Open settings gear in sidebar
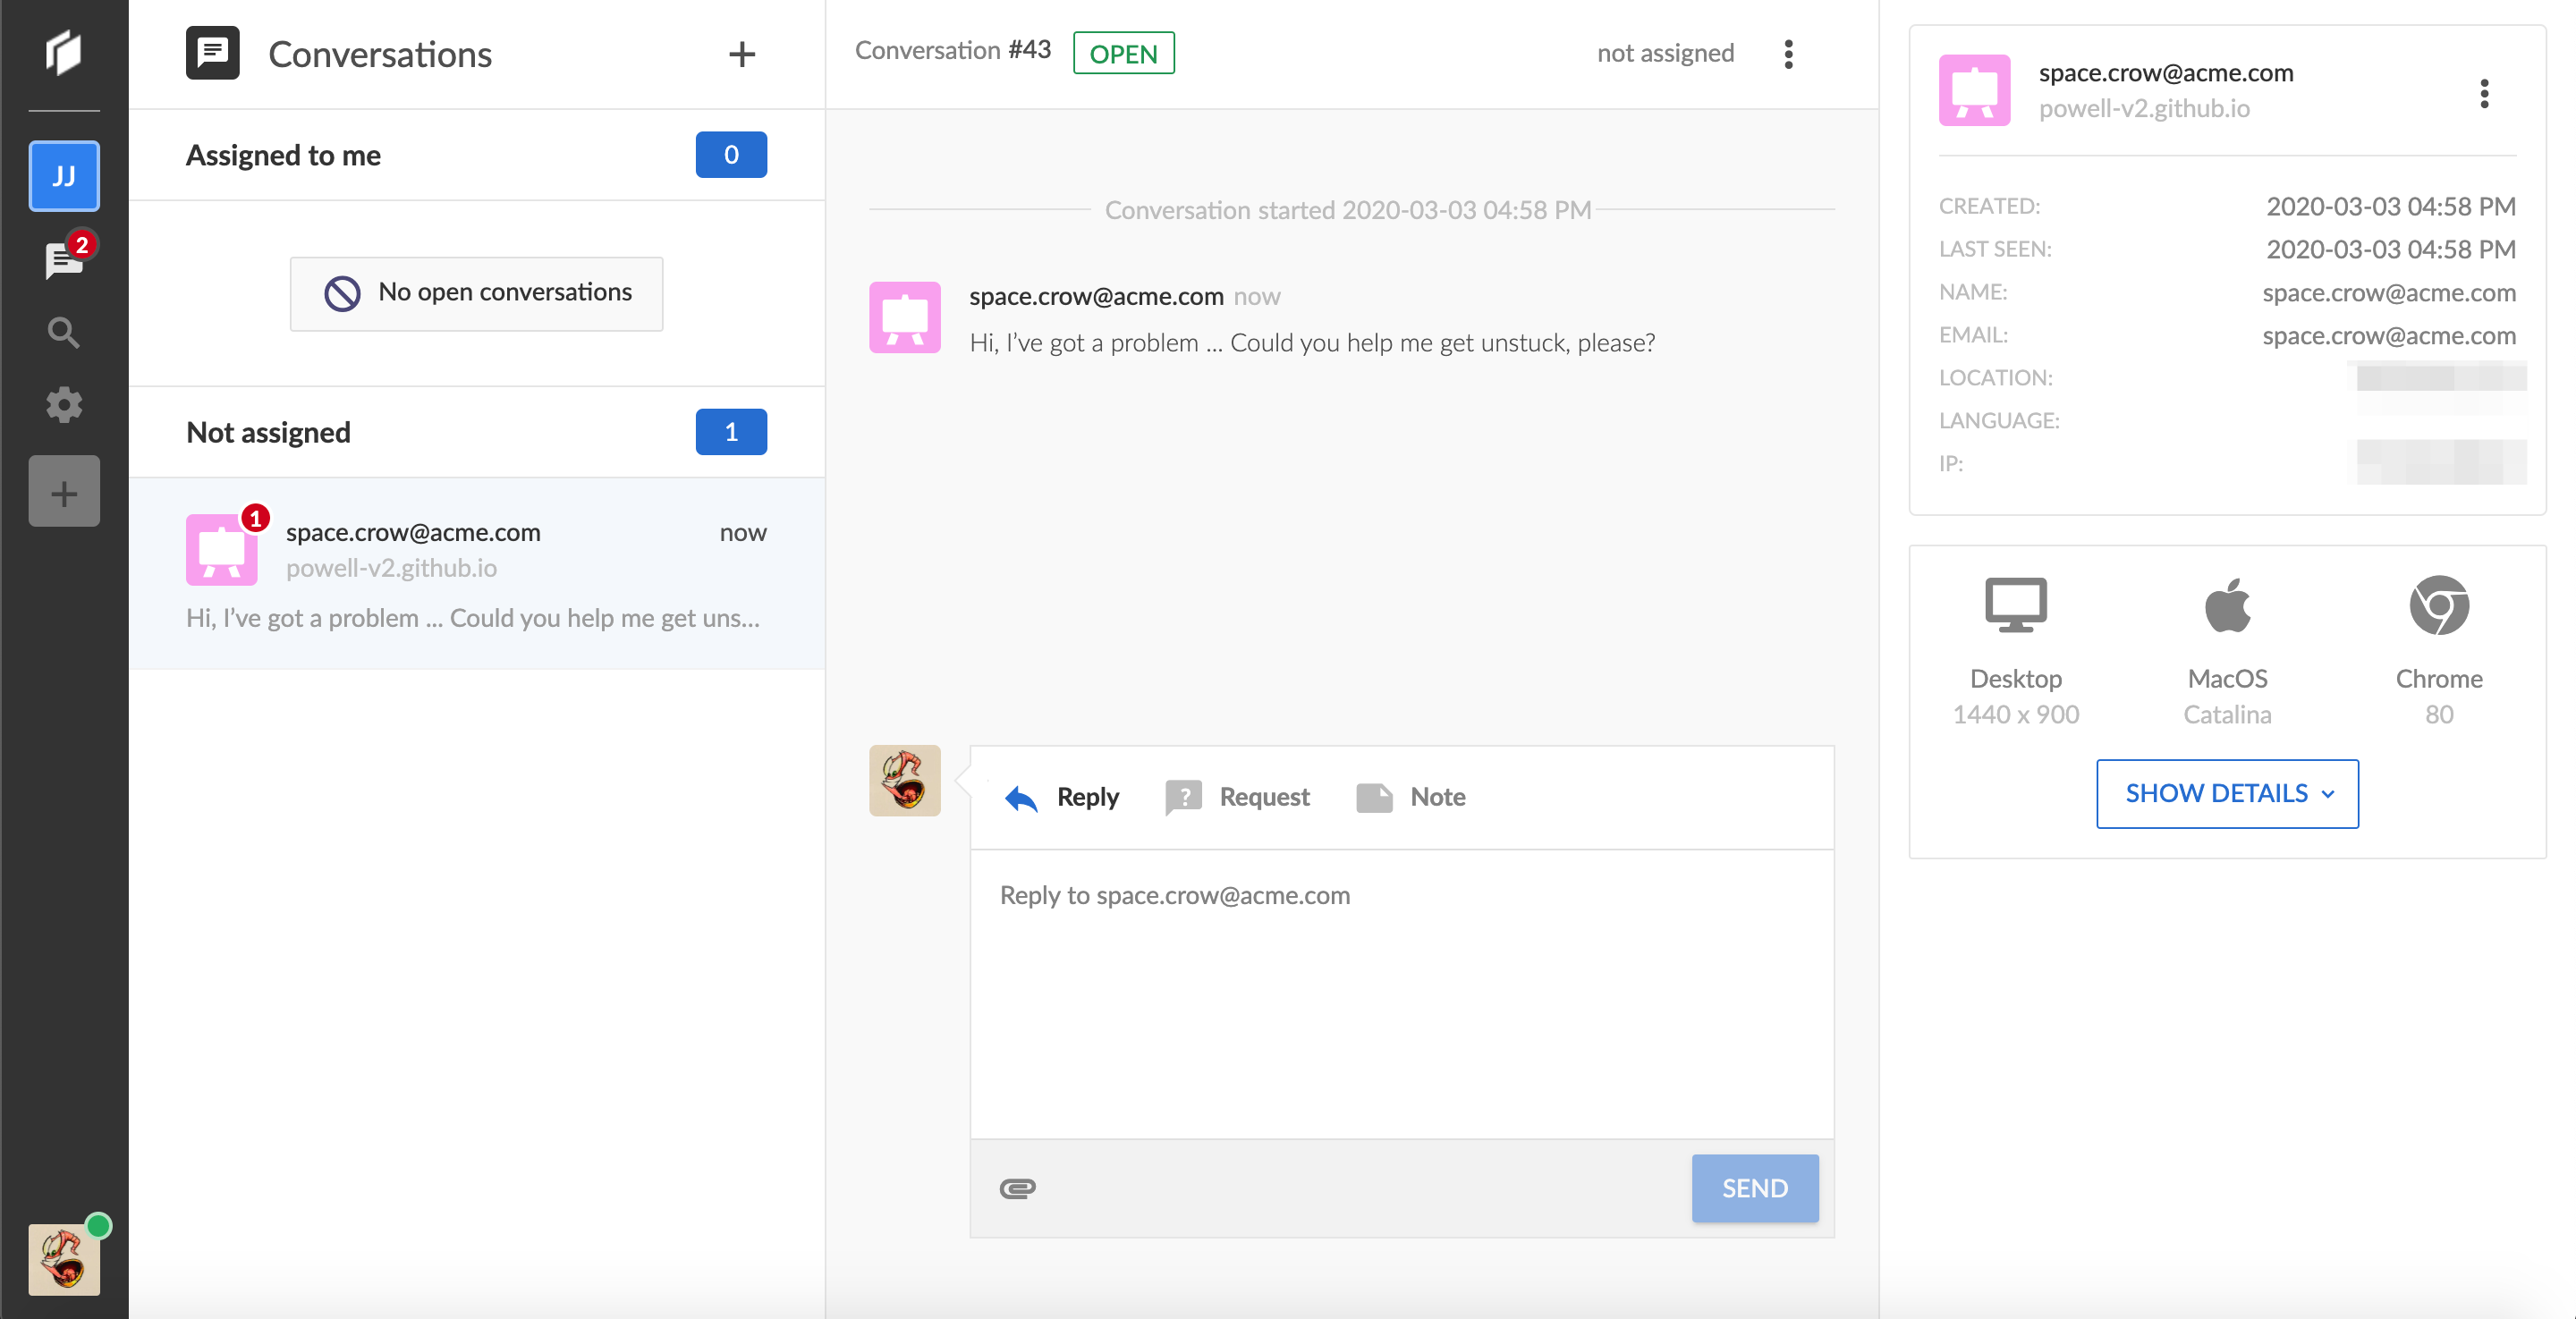 [64, 405]
